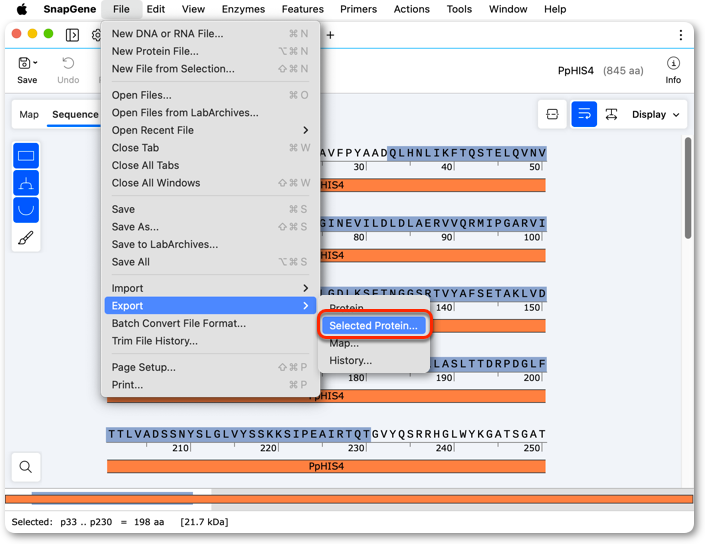The width and height of the screenshot is (705, 544).
Task: Toggle the line wrap view button
Action: click(x=584, y=114)
